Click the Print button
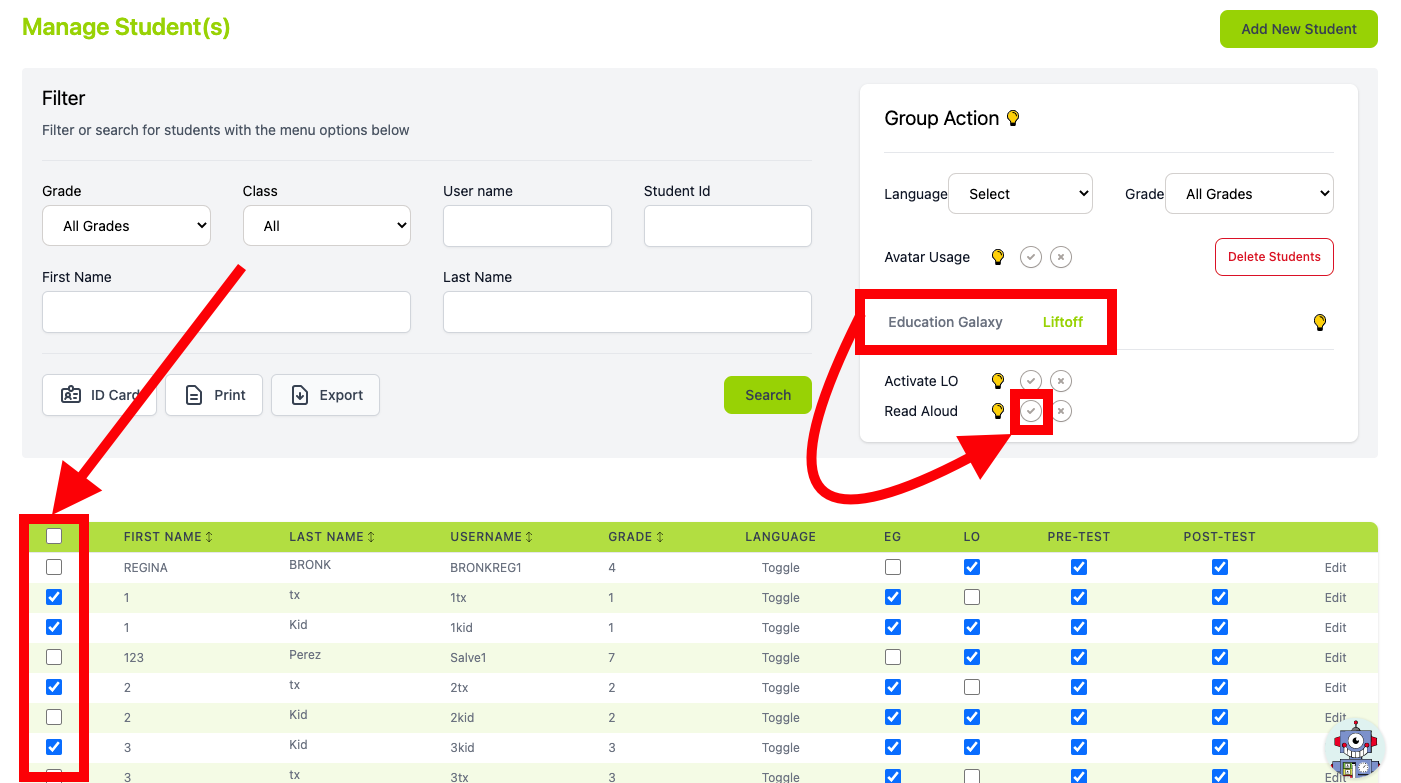This screenshot has width=1401, height=783. click(214, 395)
